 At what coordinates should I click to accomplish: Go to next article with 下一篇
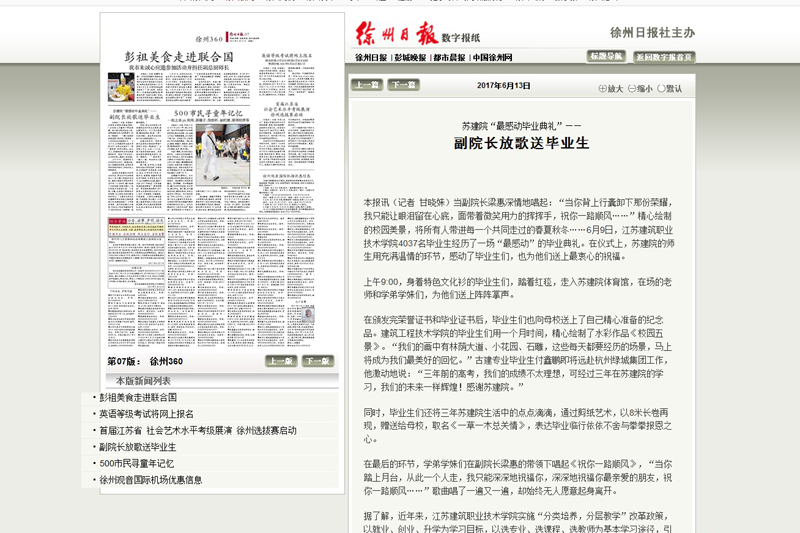[x=402, y=85]
